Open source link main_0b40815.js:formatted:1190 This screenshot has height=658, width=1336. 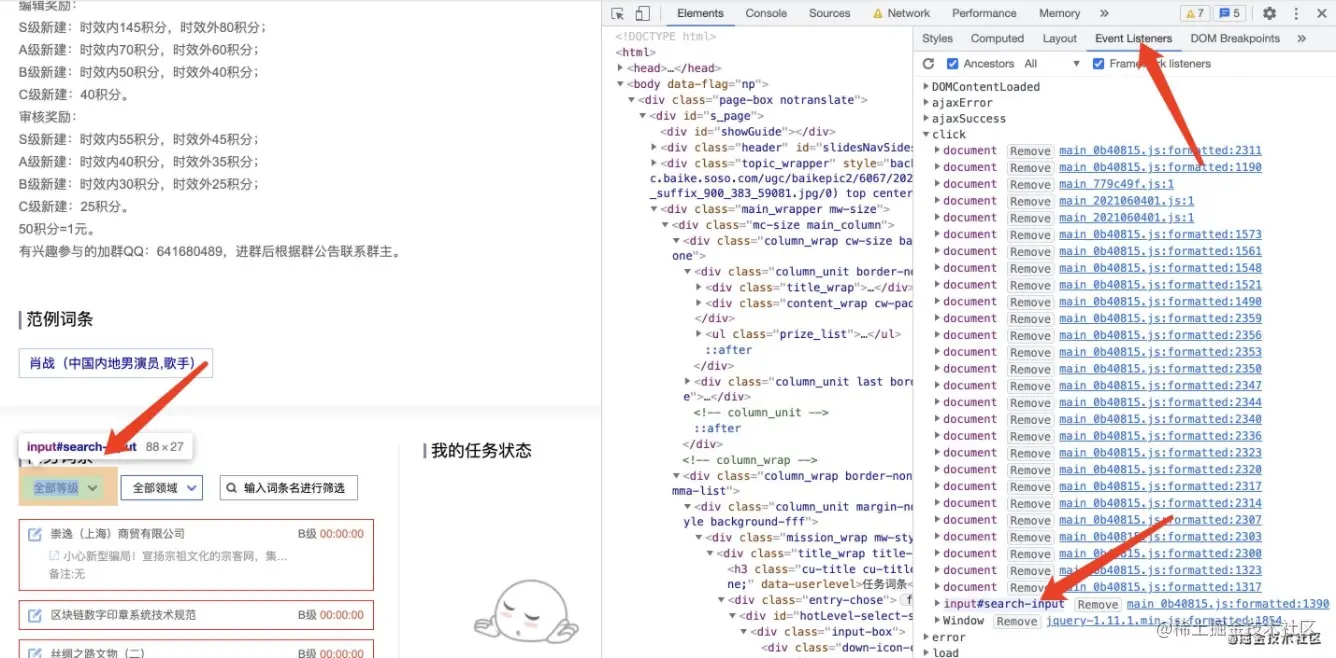pyautogui.click(x=1160, y=167)
